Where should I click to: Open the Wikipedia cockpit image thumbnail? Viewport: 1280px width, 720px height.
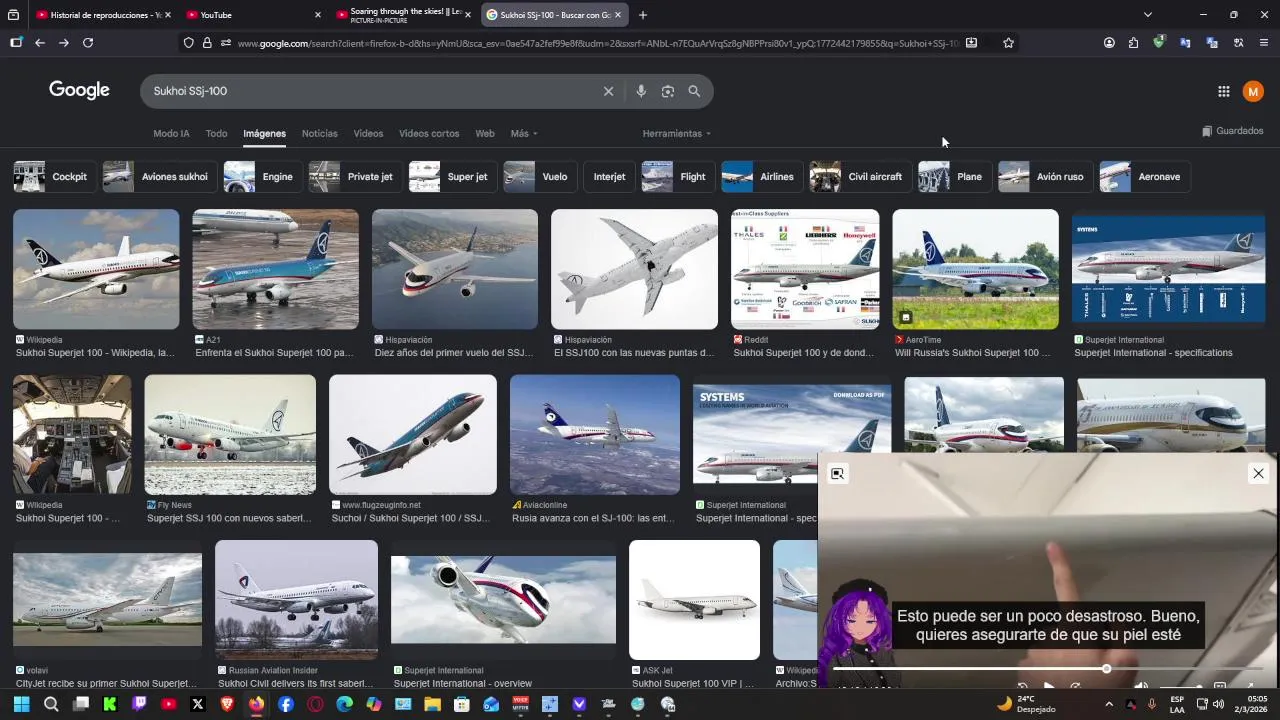coord(72,434)
